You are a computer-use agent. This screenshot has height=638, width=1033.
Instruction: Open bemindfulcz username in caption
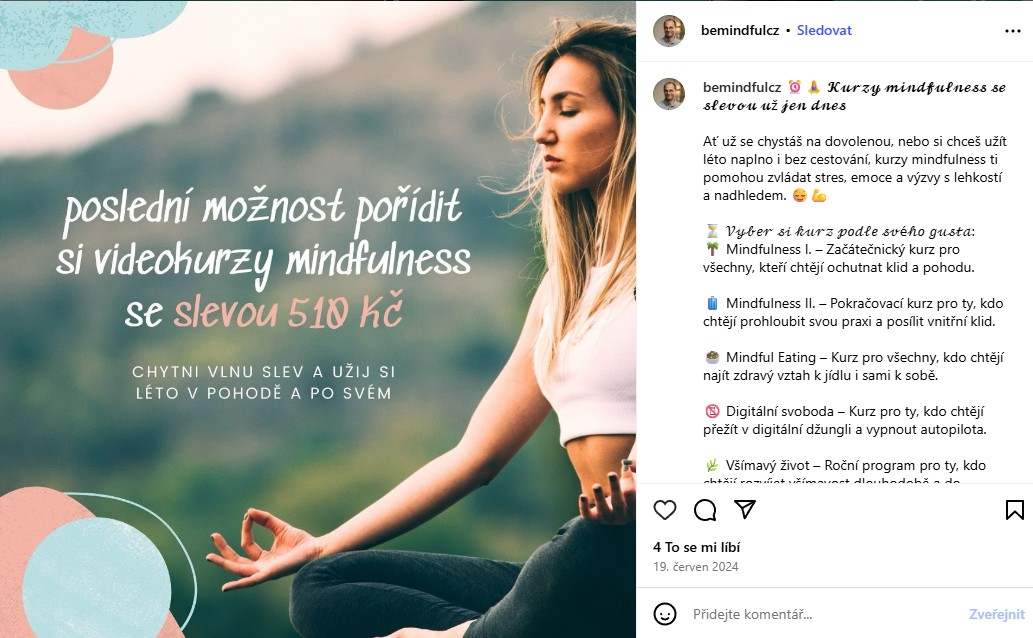[x=742, y=87]
